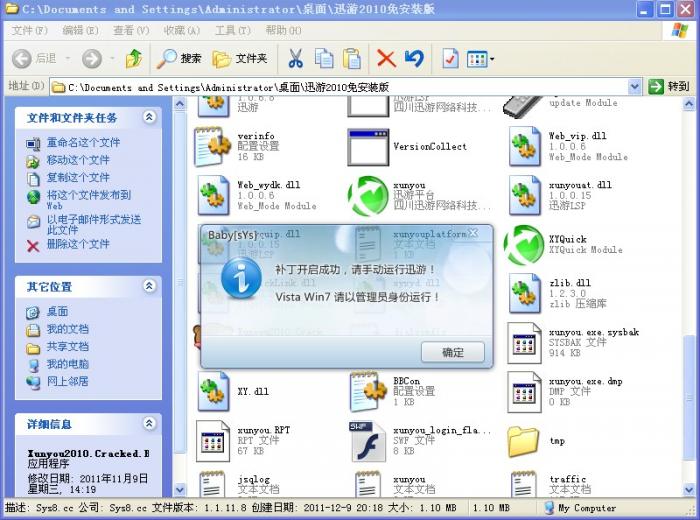Select the jsqlog text document icon
The height and width of the screenshot is (520, 700).
click(213, 484)
